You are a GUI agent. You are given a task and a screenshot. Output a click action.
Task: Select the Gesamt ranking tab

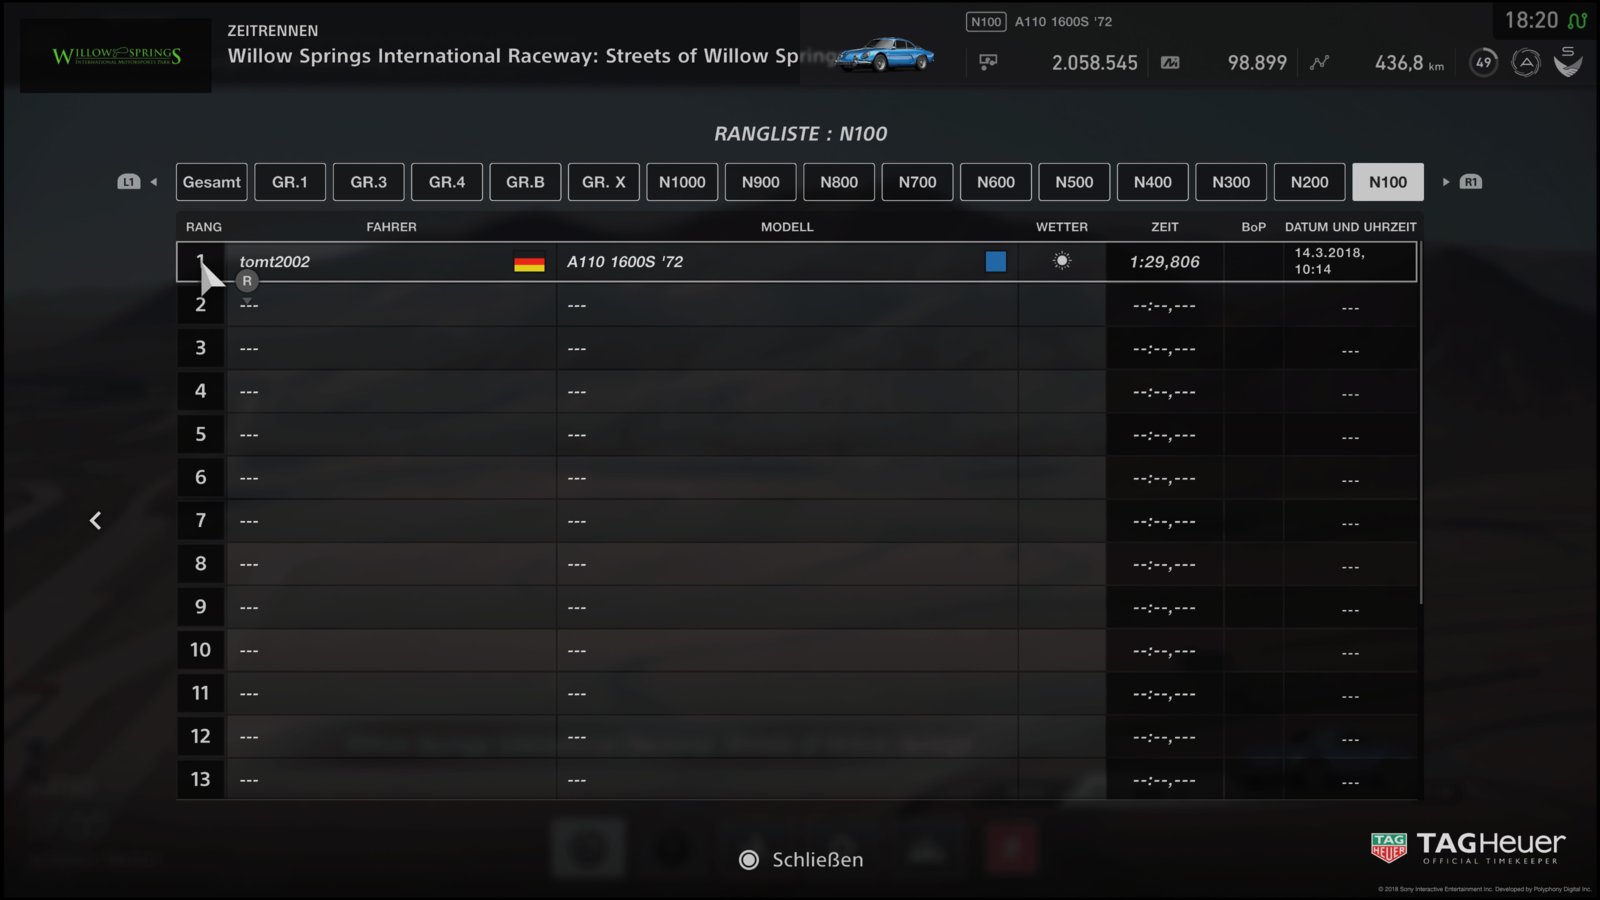[x=212, y=182]
